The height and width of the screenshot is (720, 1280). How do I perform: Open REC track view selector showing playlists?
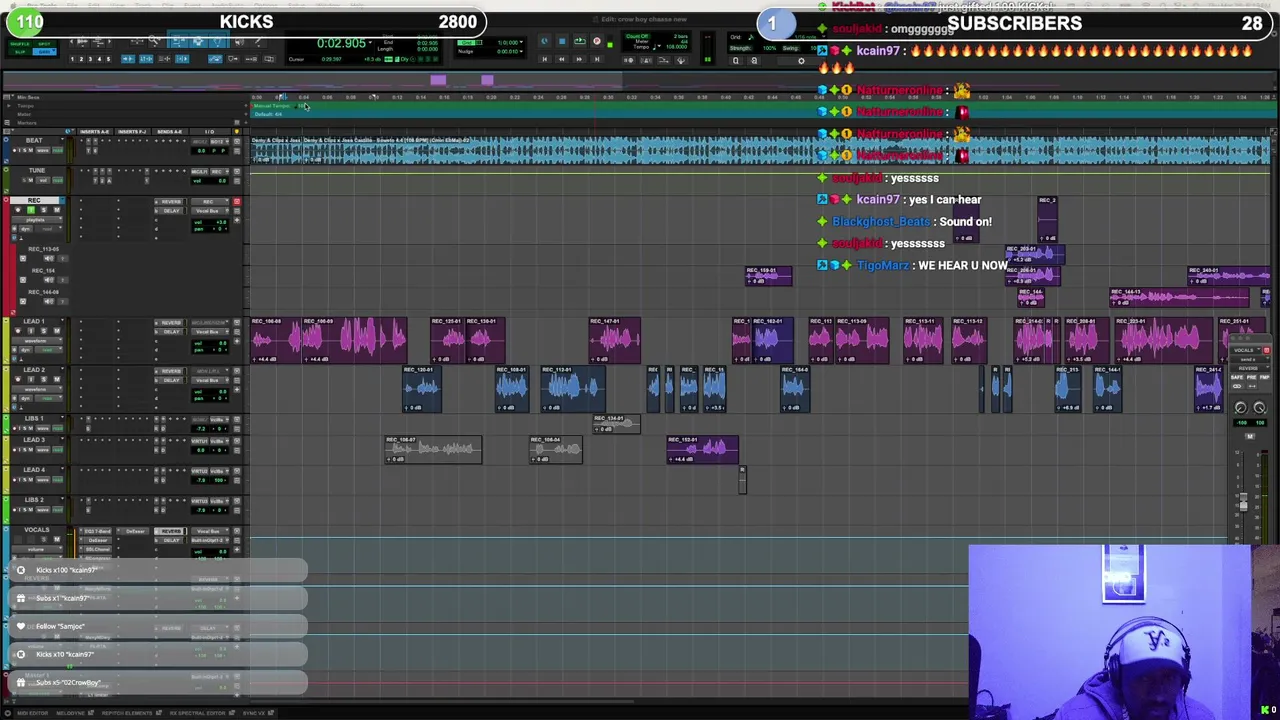pyautogui.click(x=37, y=220)
